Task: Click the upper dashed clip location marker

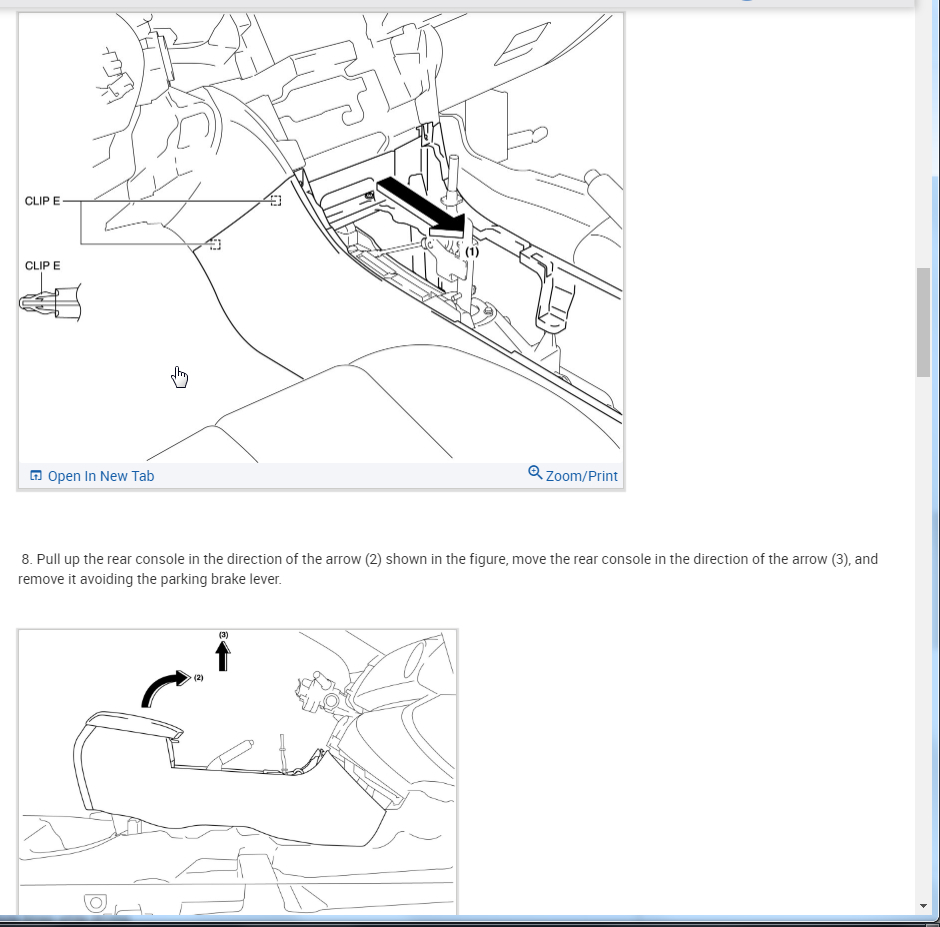Action: point(276,200)
